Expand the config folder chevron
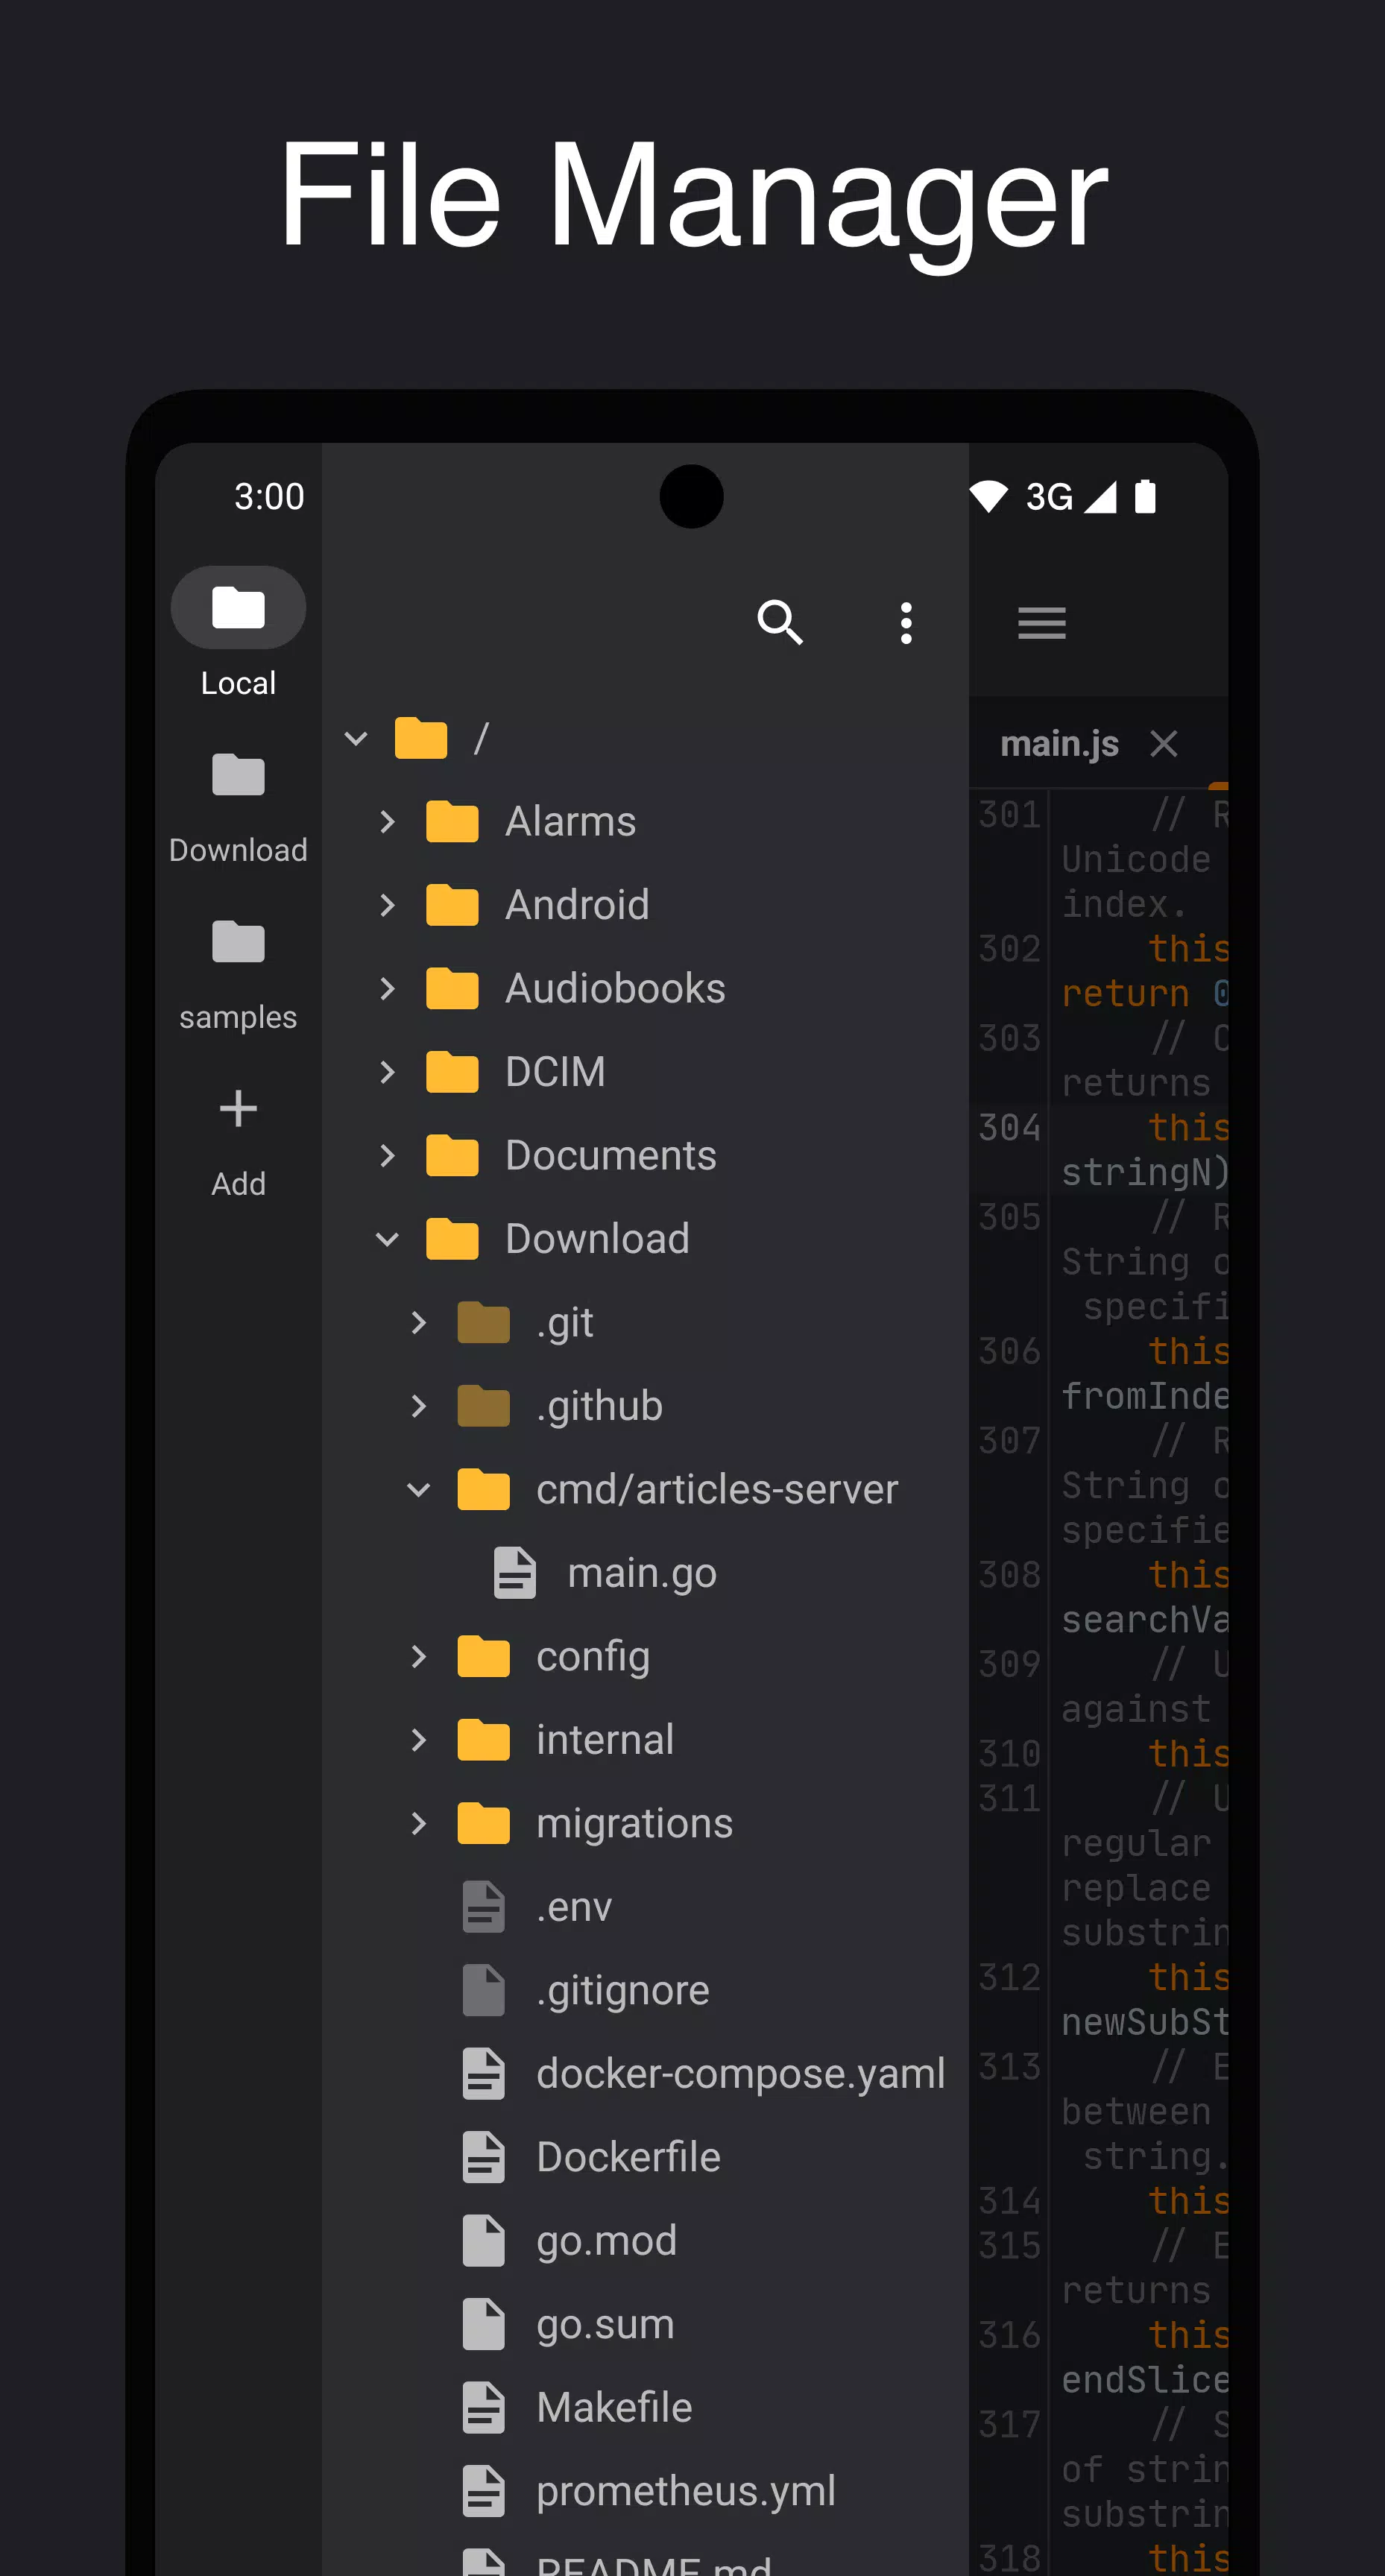 [418, 1657]
